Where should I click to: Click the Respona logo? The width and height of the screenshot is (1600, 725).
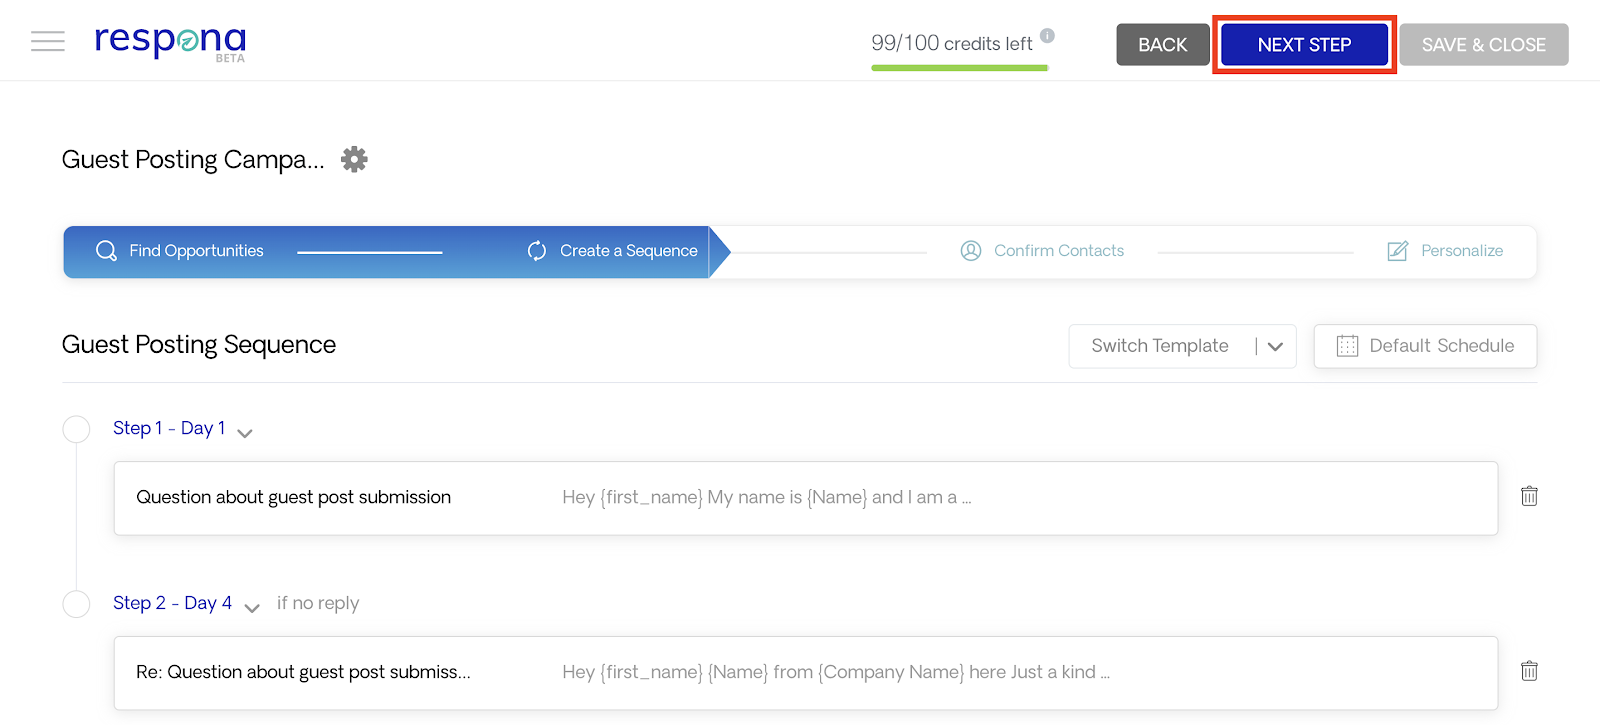(170, 42)
